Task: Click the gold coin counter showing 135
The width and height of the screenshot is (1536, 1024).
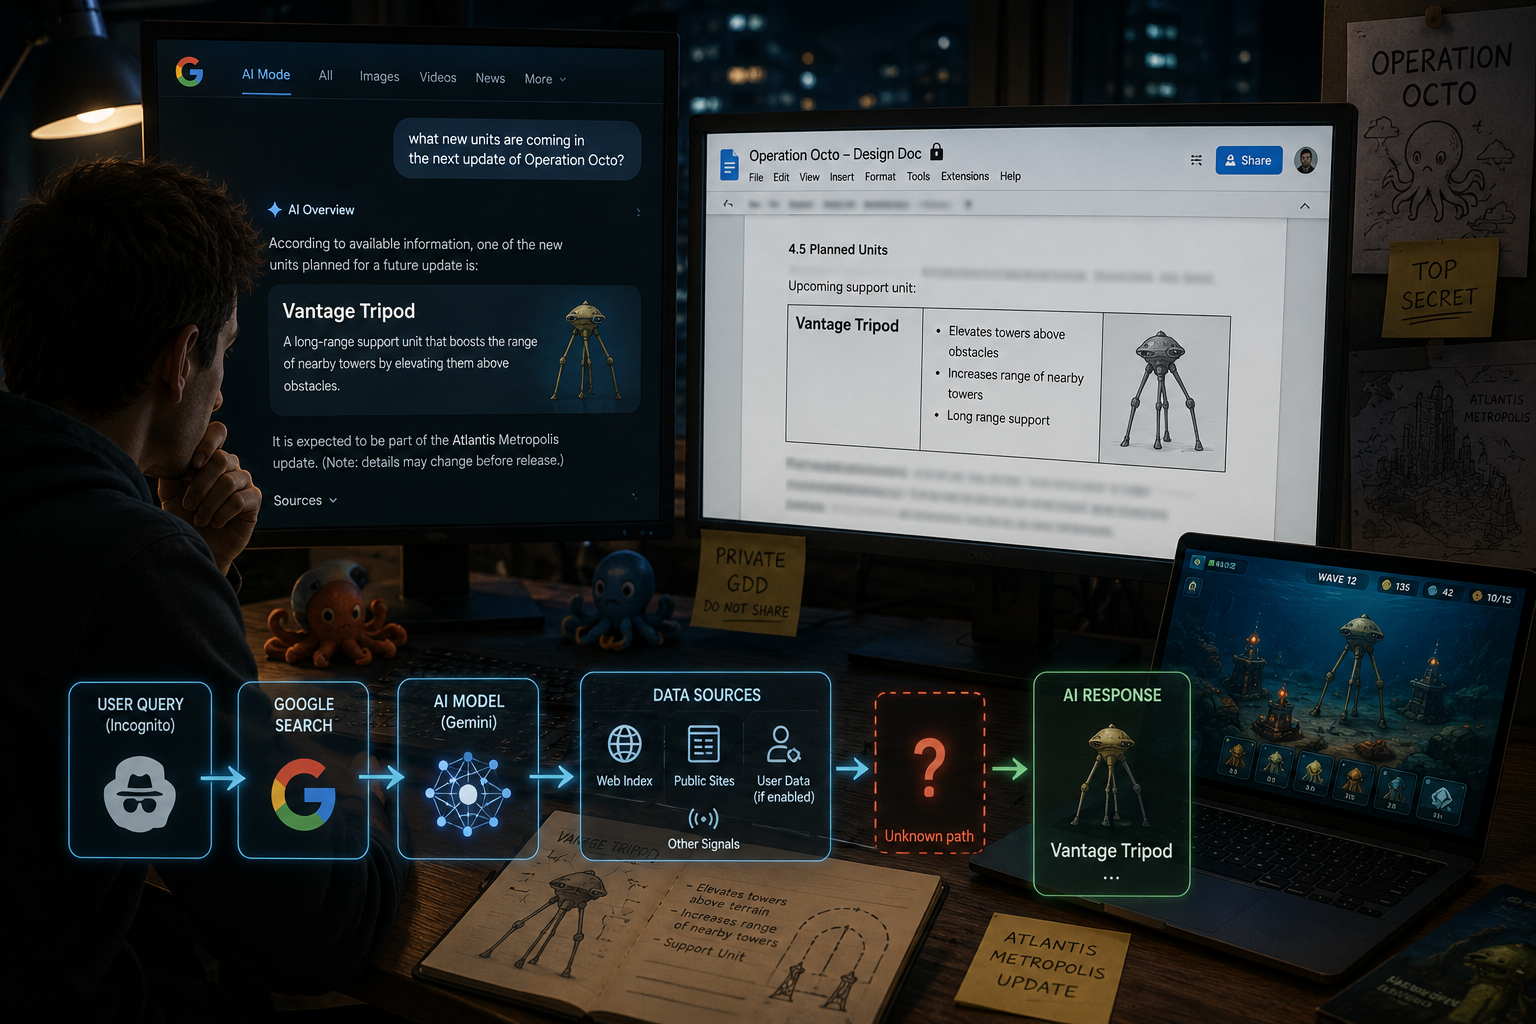Action: 1396,586
